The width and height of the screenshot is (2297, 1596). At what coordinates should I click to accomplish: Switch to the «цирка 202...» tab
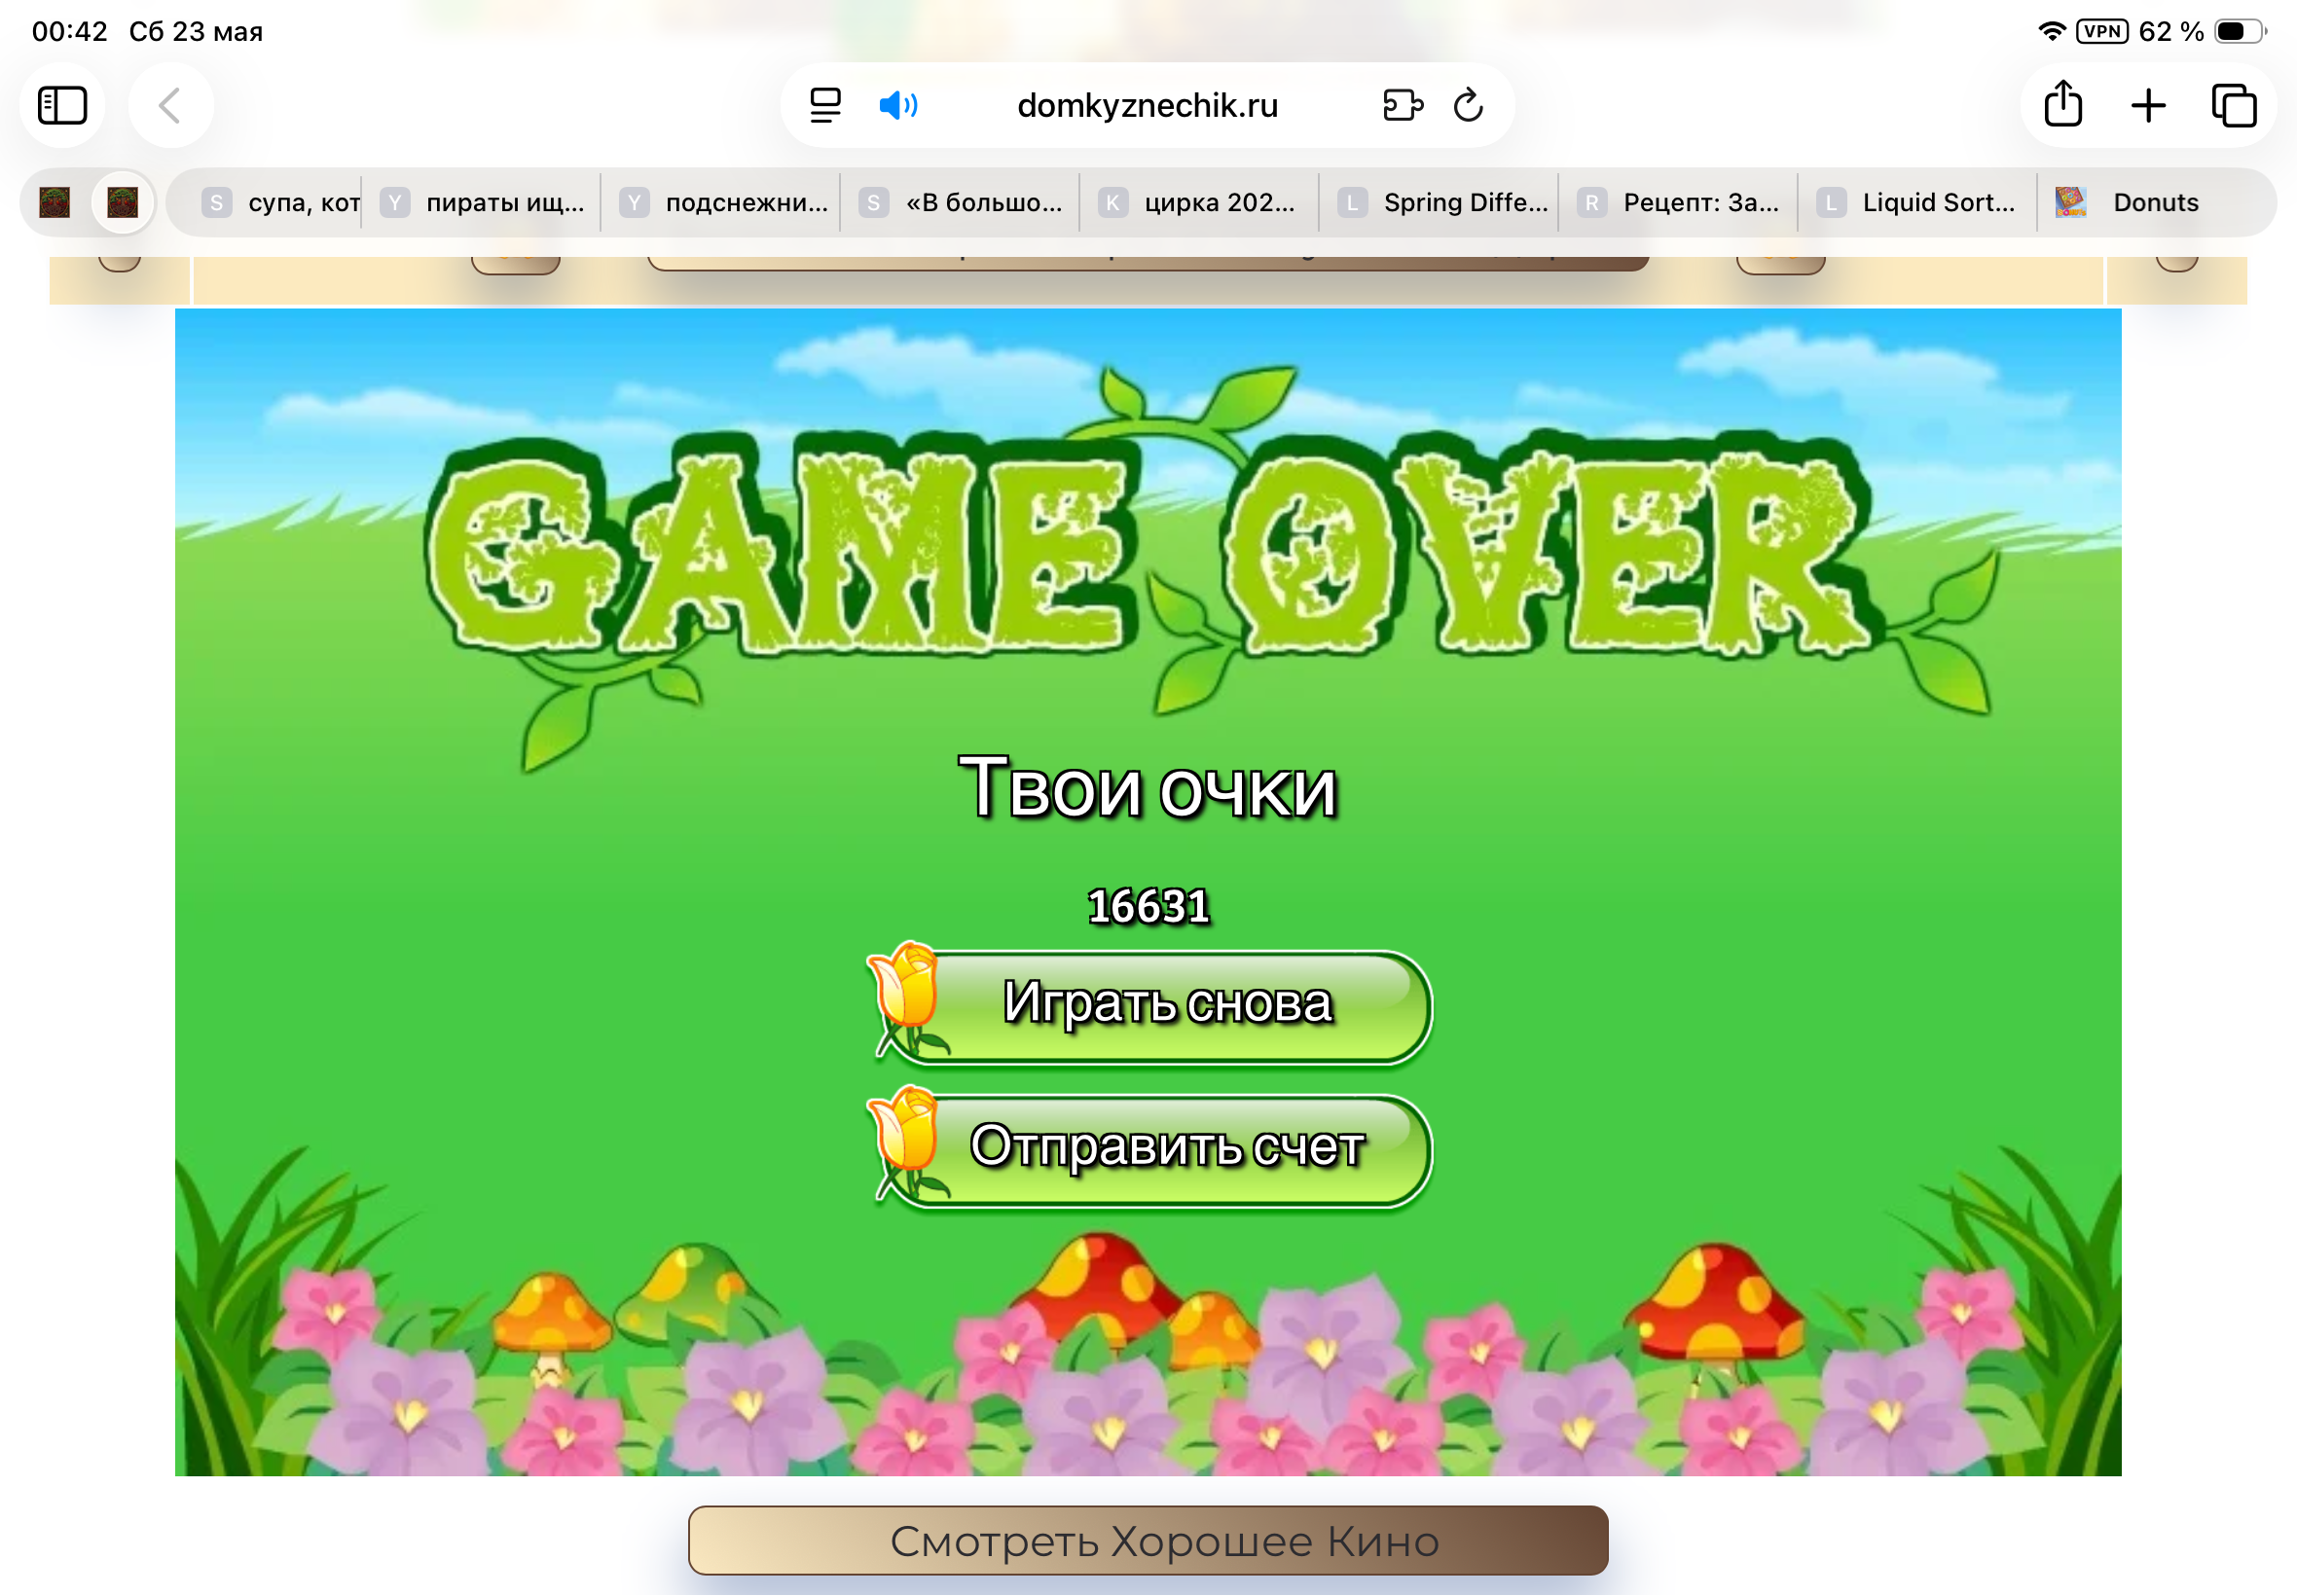1197,202
